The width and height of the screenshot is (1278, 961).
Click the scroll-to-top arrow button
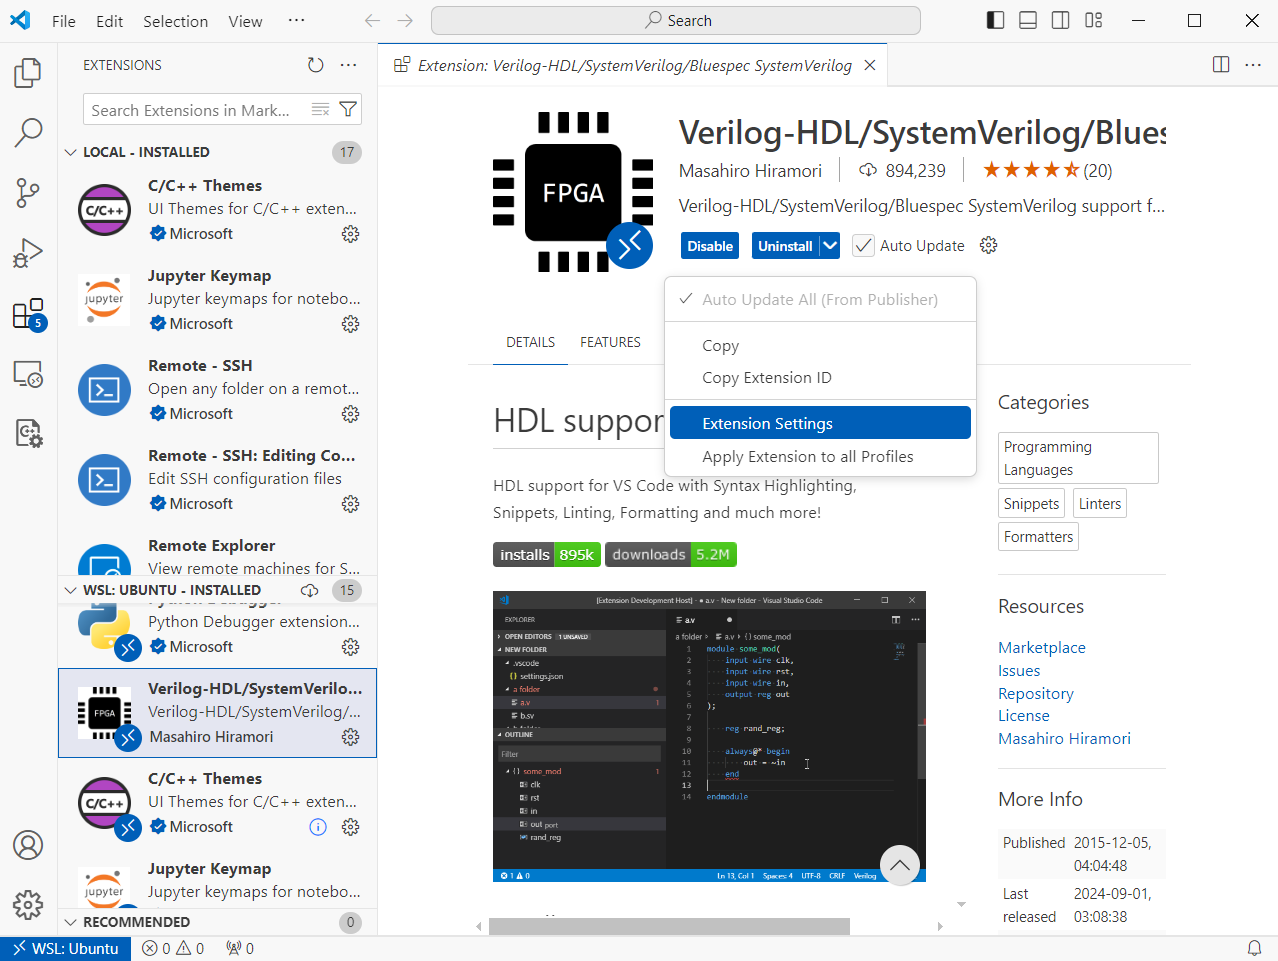click(900, 865)
